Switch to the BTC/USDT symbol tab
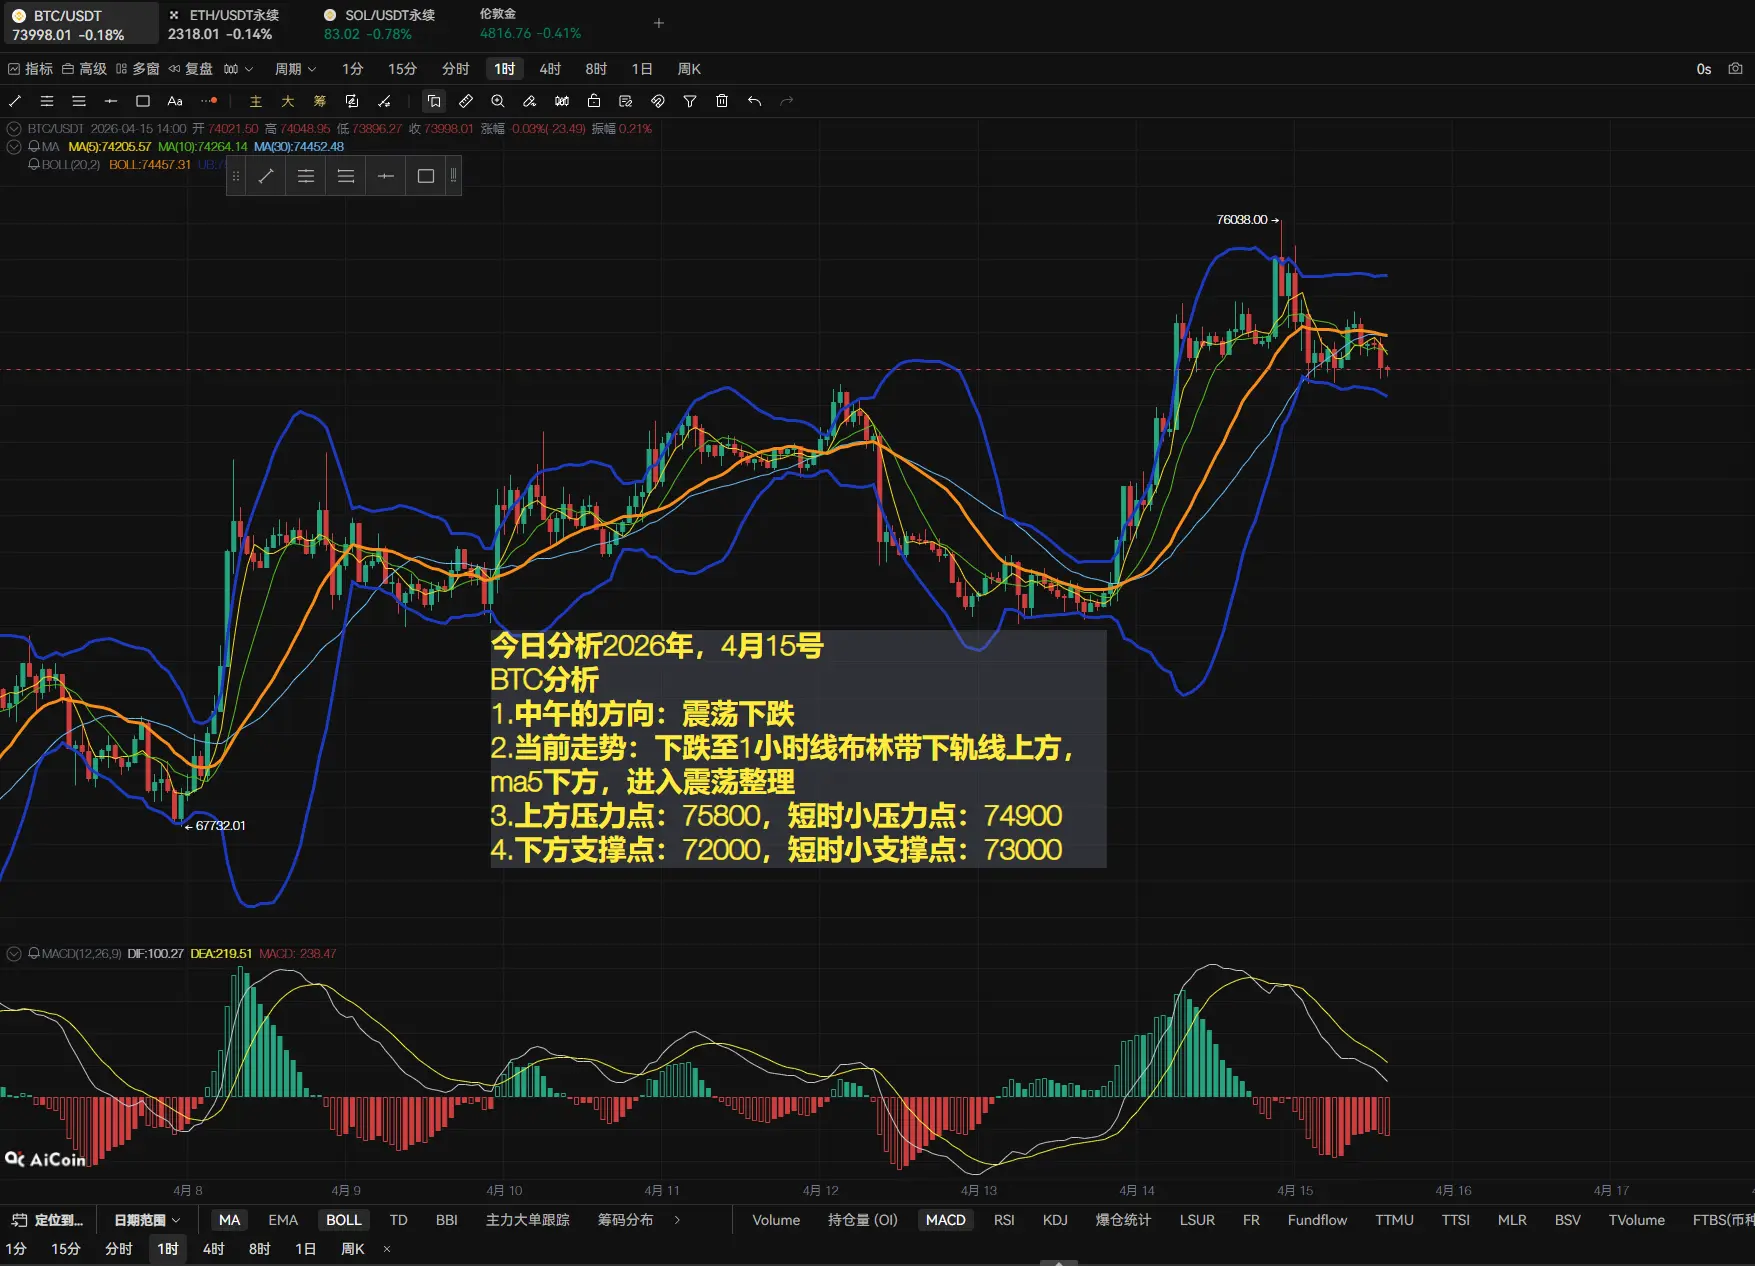Viewport: 1755px width, 1266px height. tap(81, 24)
